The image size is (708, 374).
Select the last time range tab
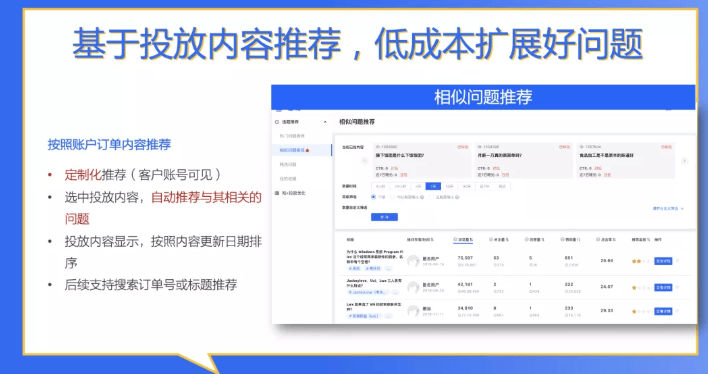coord(502,186)
